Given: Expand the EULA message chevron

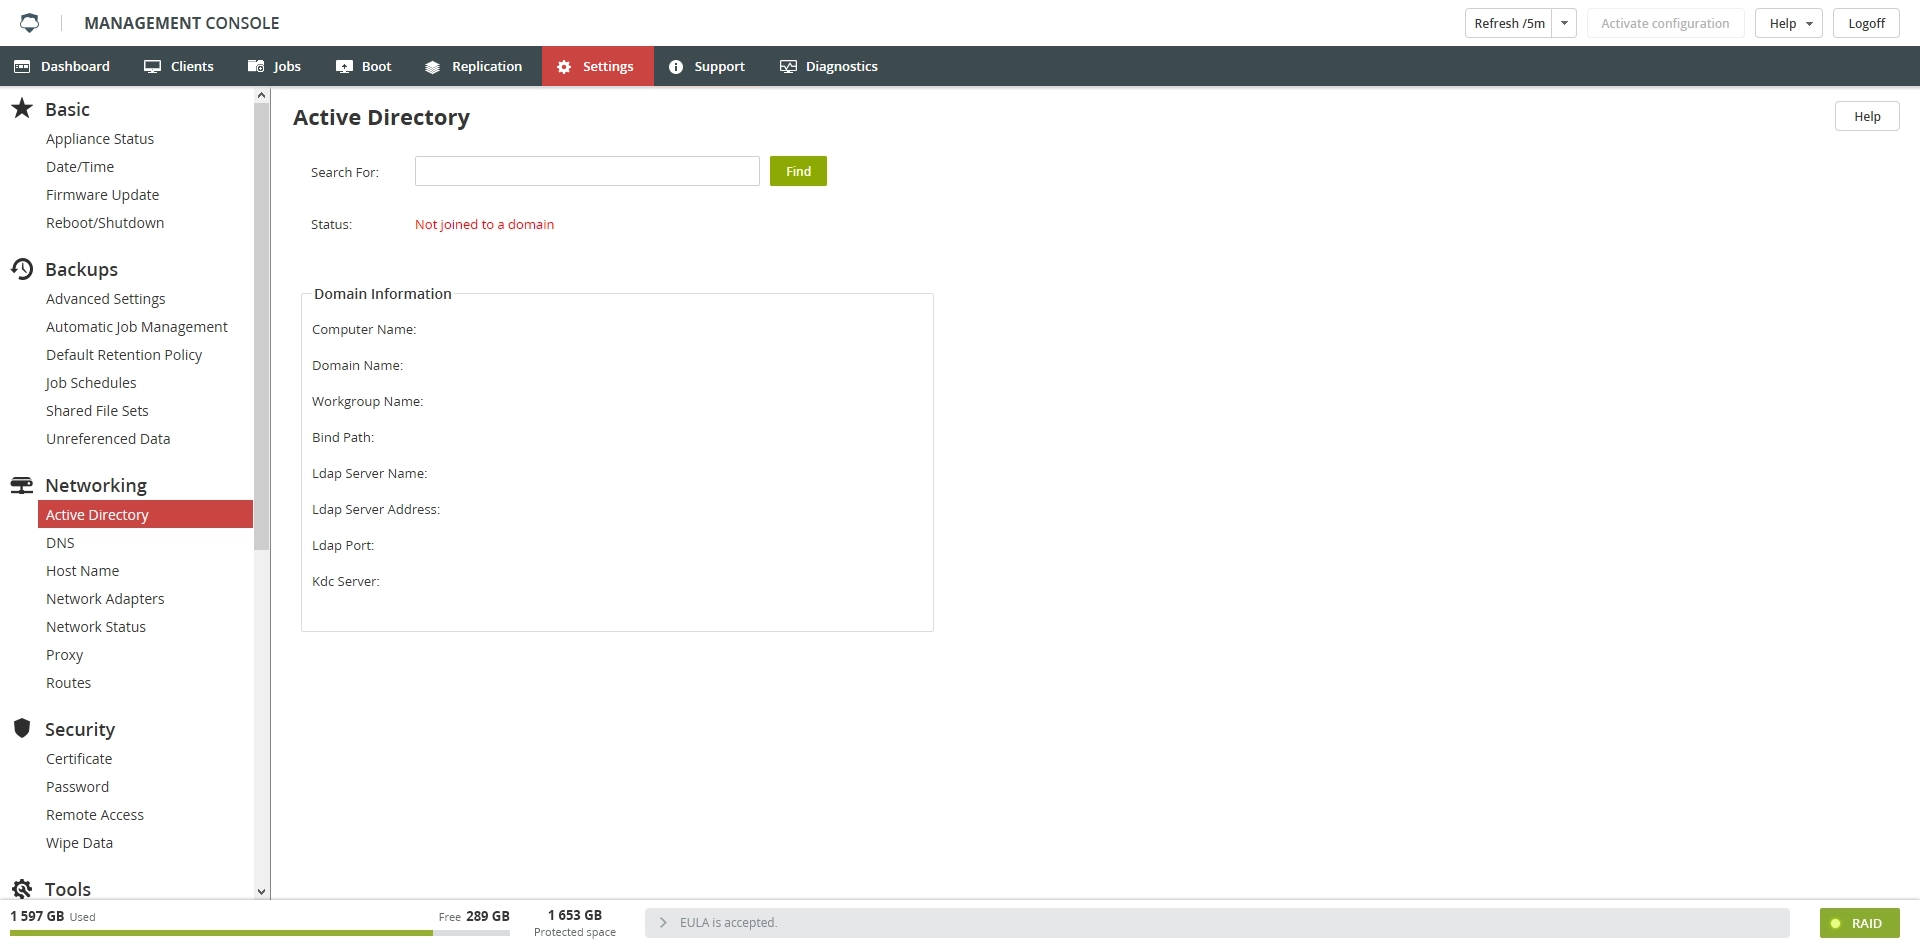Looking at the screenshot, I should (x=663, y=922).
